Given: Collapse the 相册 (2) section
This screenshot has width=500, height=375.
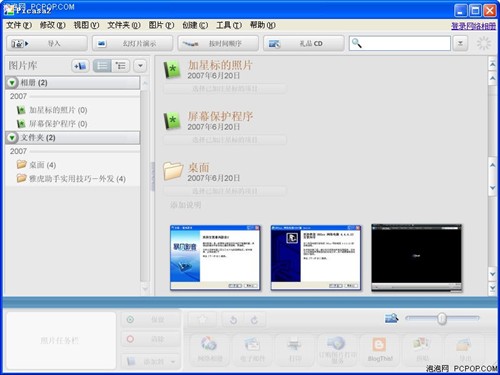Looking at the screenshot, I should (12, 83).
